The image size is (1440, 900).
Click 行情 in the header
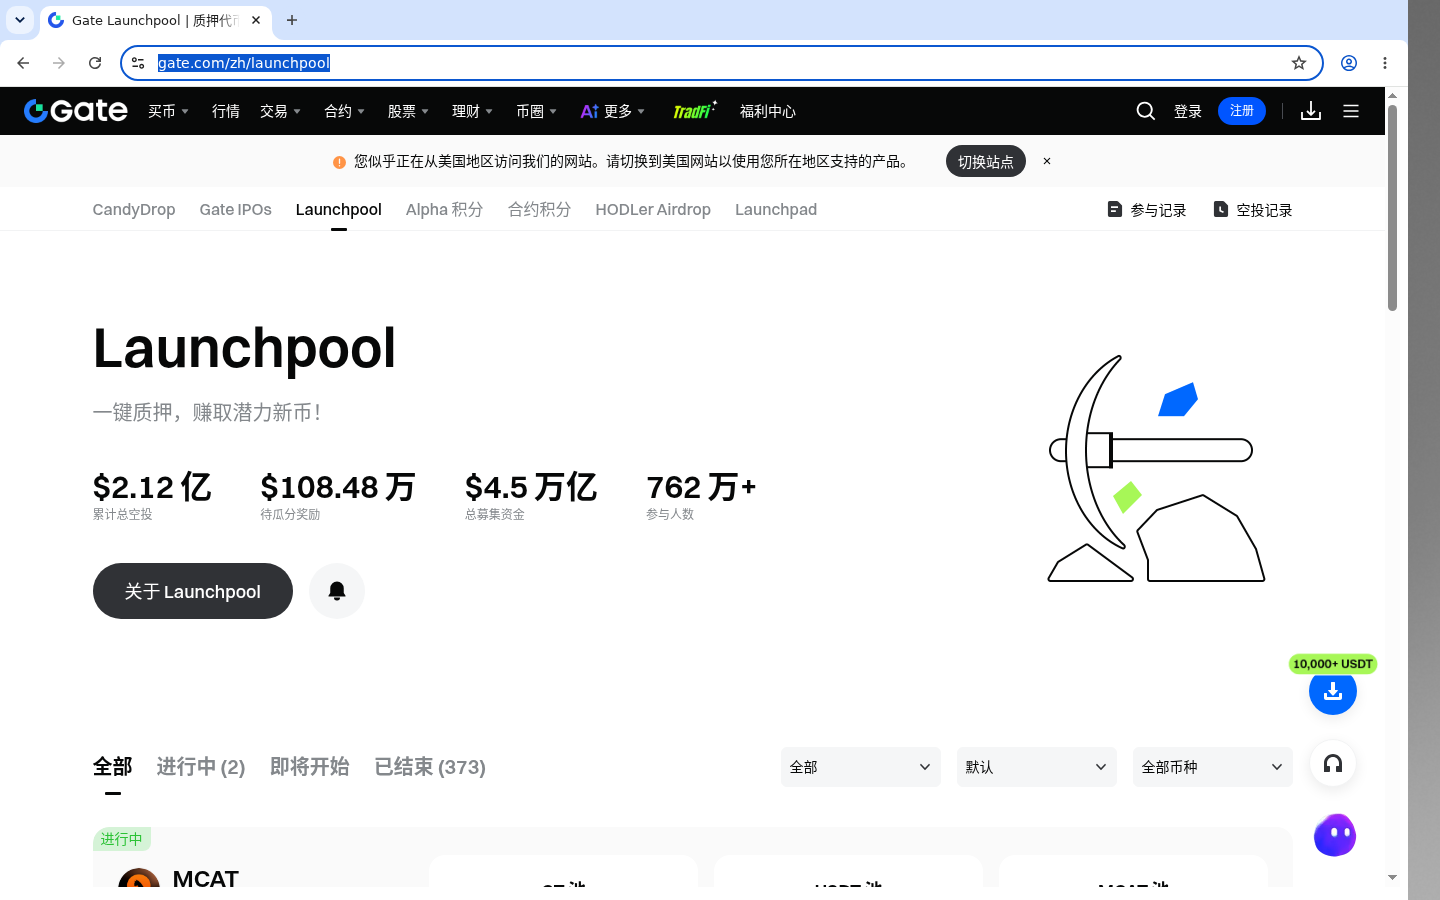click(226, 111)
